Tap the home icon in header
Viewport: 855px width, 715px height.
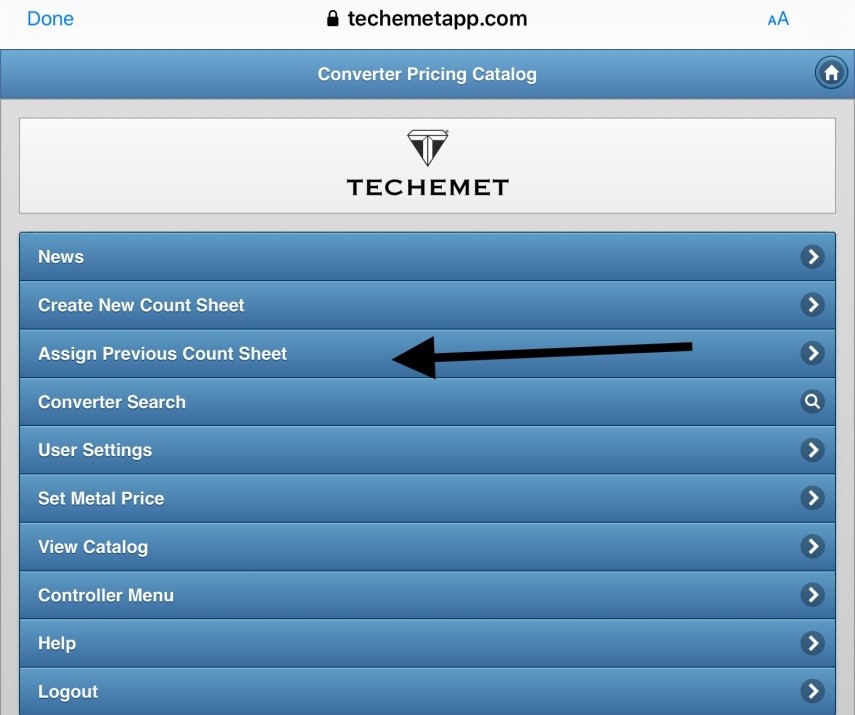830,74
